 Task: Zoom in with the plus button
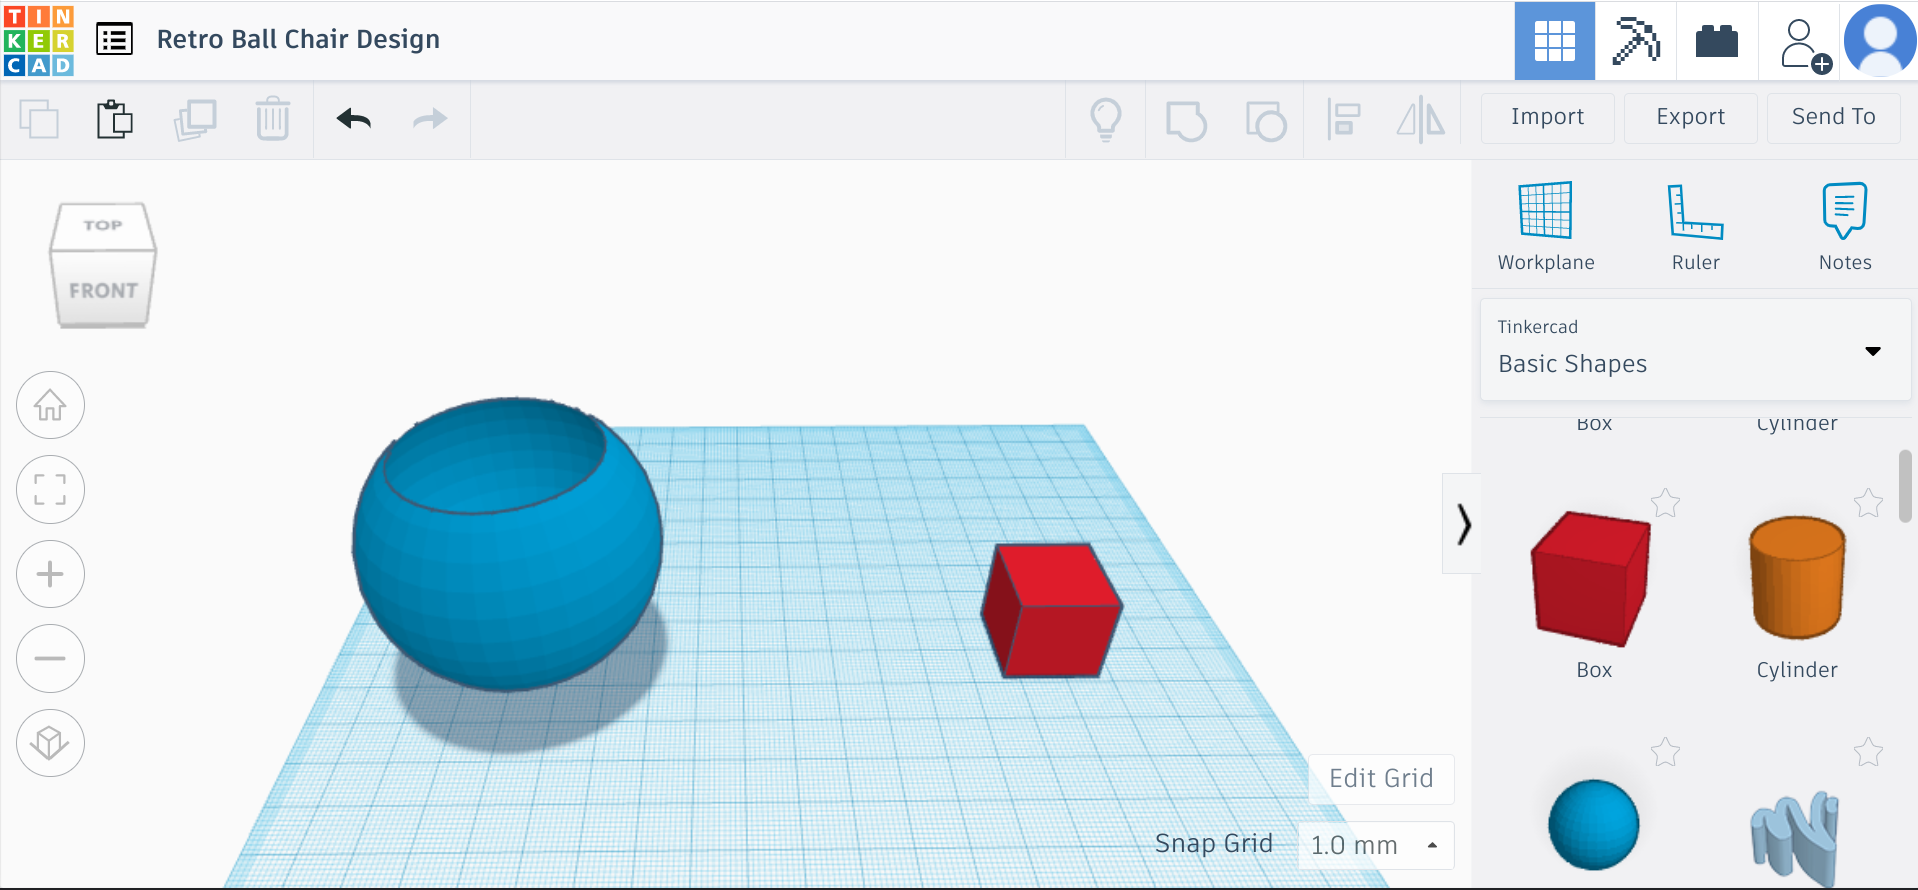coord(50,574)
